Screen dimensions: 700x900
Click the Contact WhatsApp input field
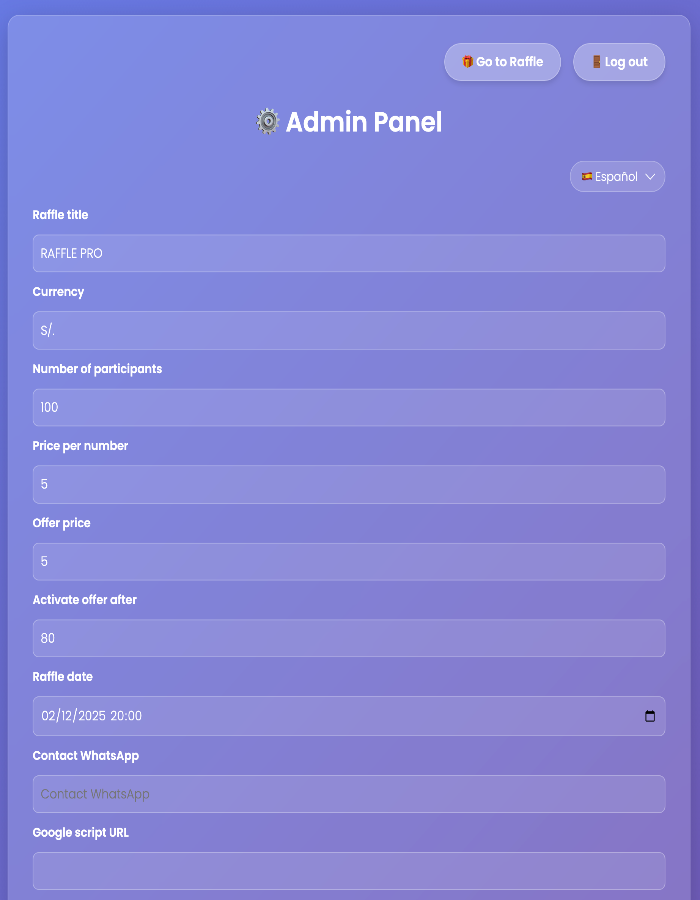tap(348, 794)
